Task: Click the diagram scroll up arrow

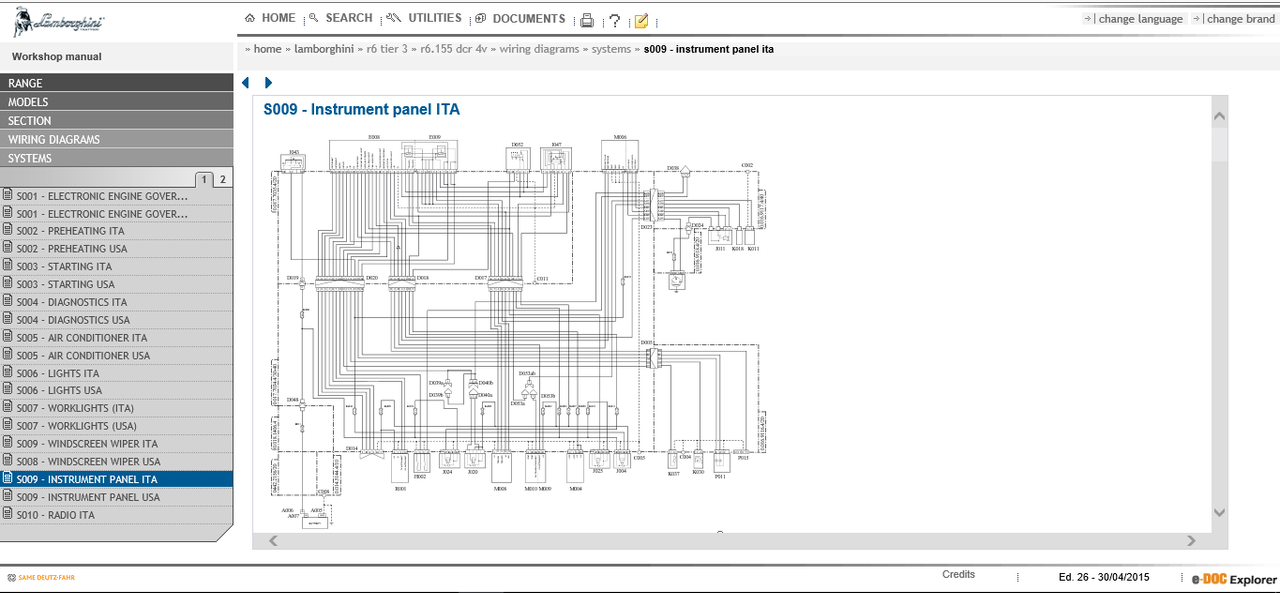Action: [x=1219, y=116]
